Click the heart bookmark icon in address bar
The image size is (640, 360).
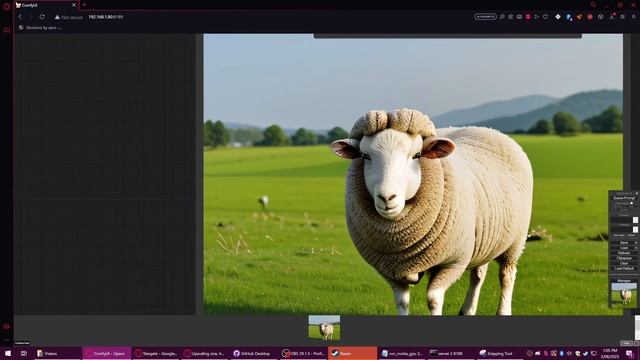coord(545,17)
